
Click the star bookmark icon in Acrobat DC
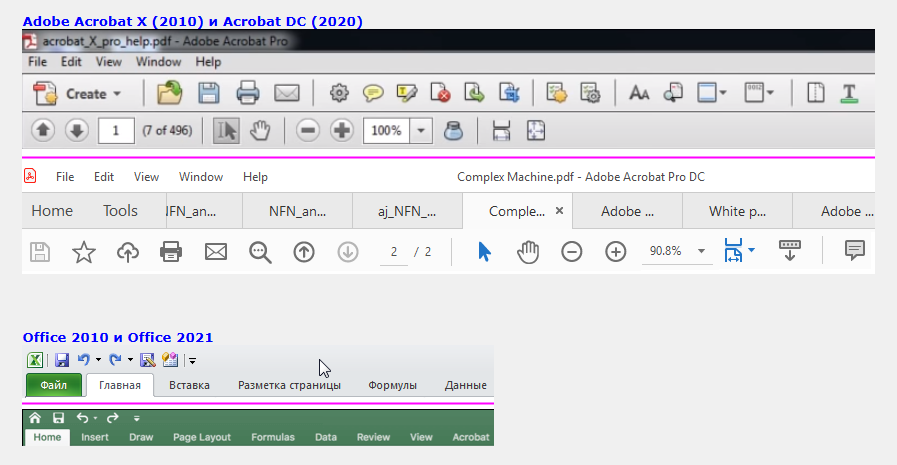pyautogui.click(x=84, y=252)
